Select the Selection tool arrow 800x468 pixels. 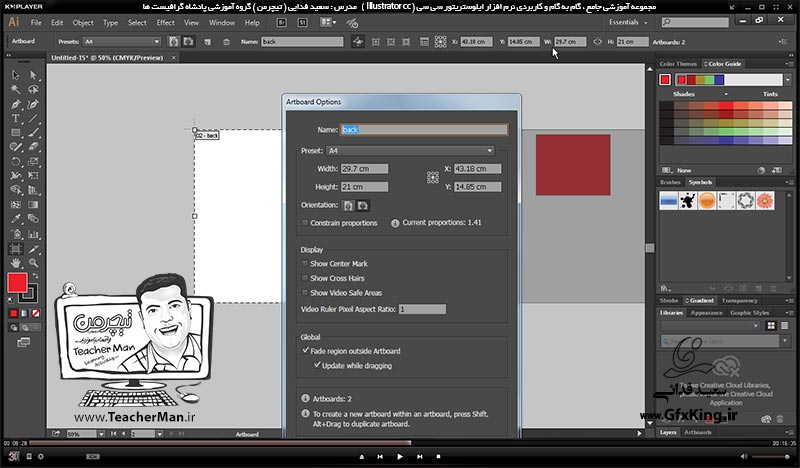point(16,75)
